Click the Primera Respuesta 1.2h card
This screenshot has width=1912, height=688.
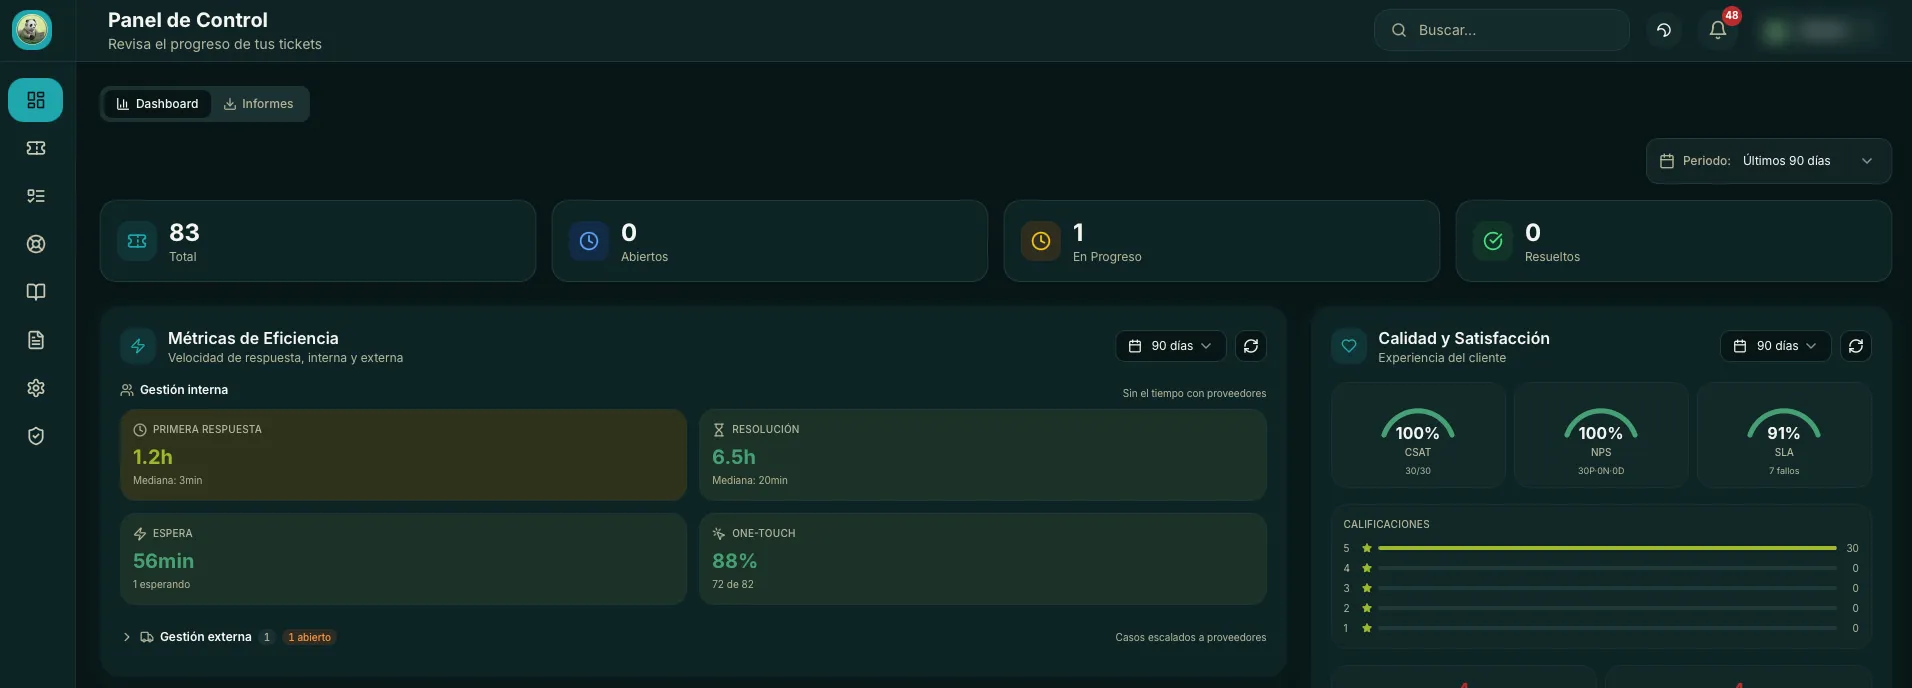pos(403,455)
